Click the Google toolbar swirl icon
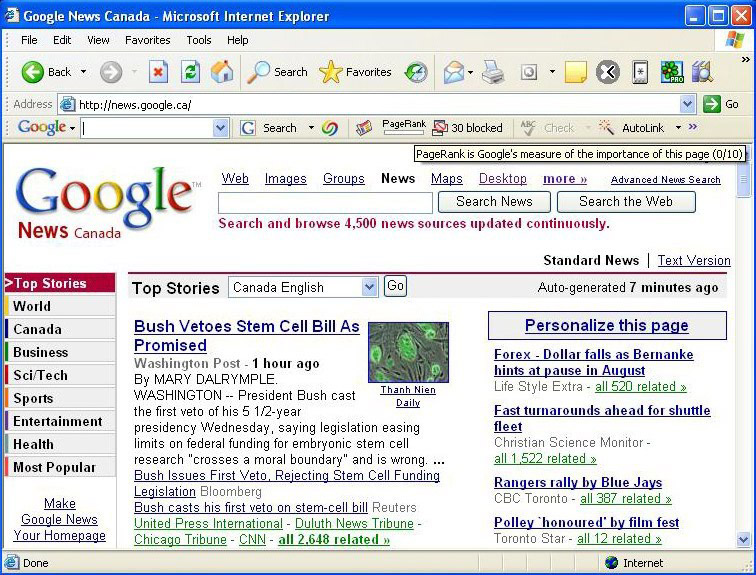Image resolution: width=756 pixels, height=575 pixels. 329,128
